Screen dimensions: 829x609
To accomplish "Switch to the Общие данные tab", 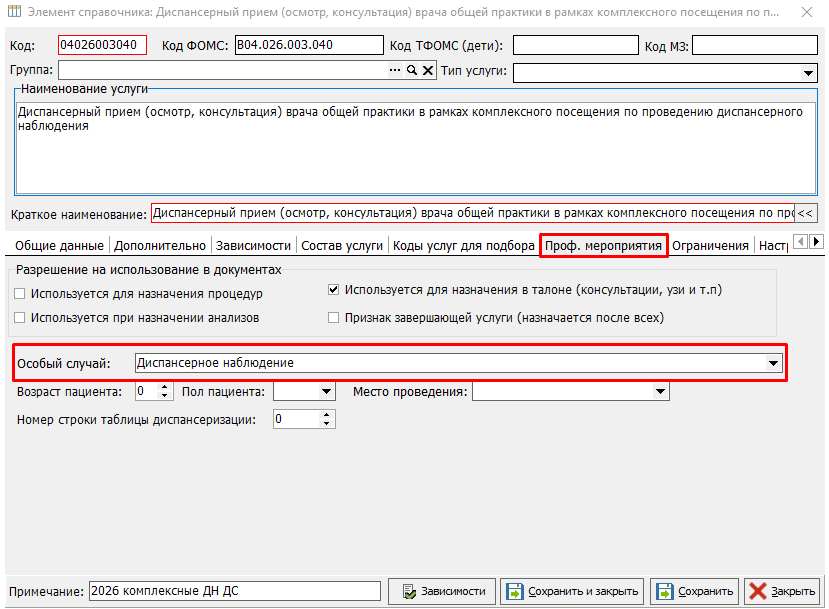I will point(59,246).
